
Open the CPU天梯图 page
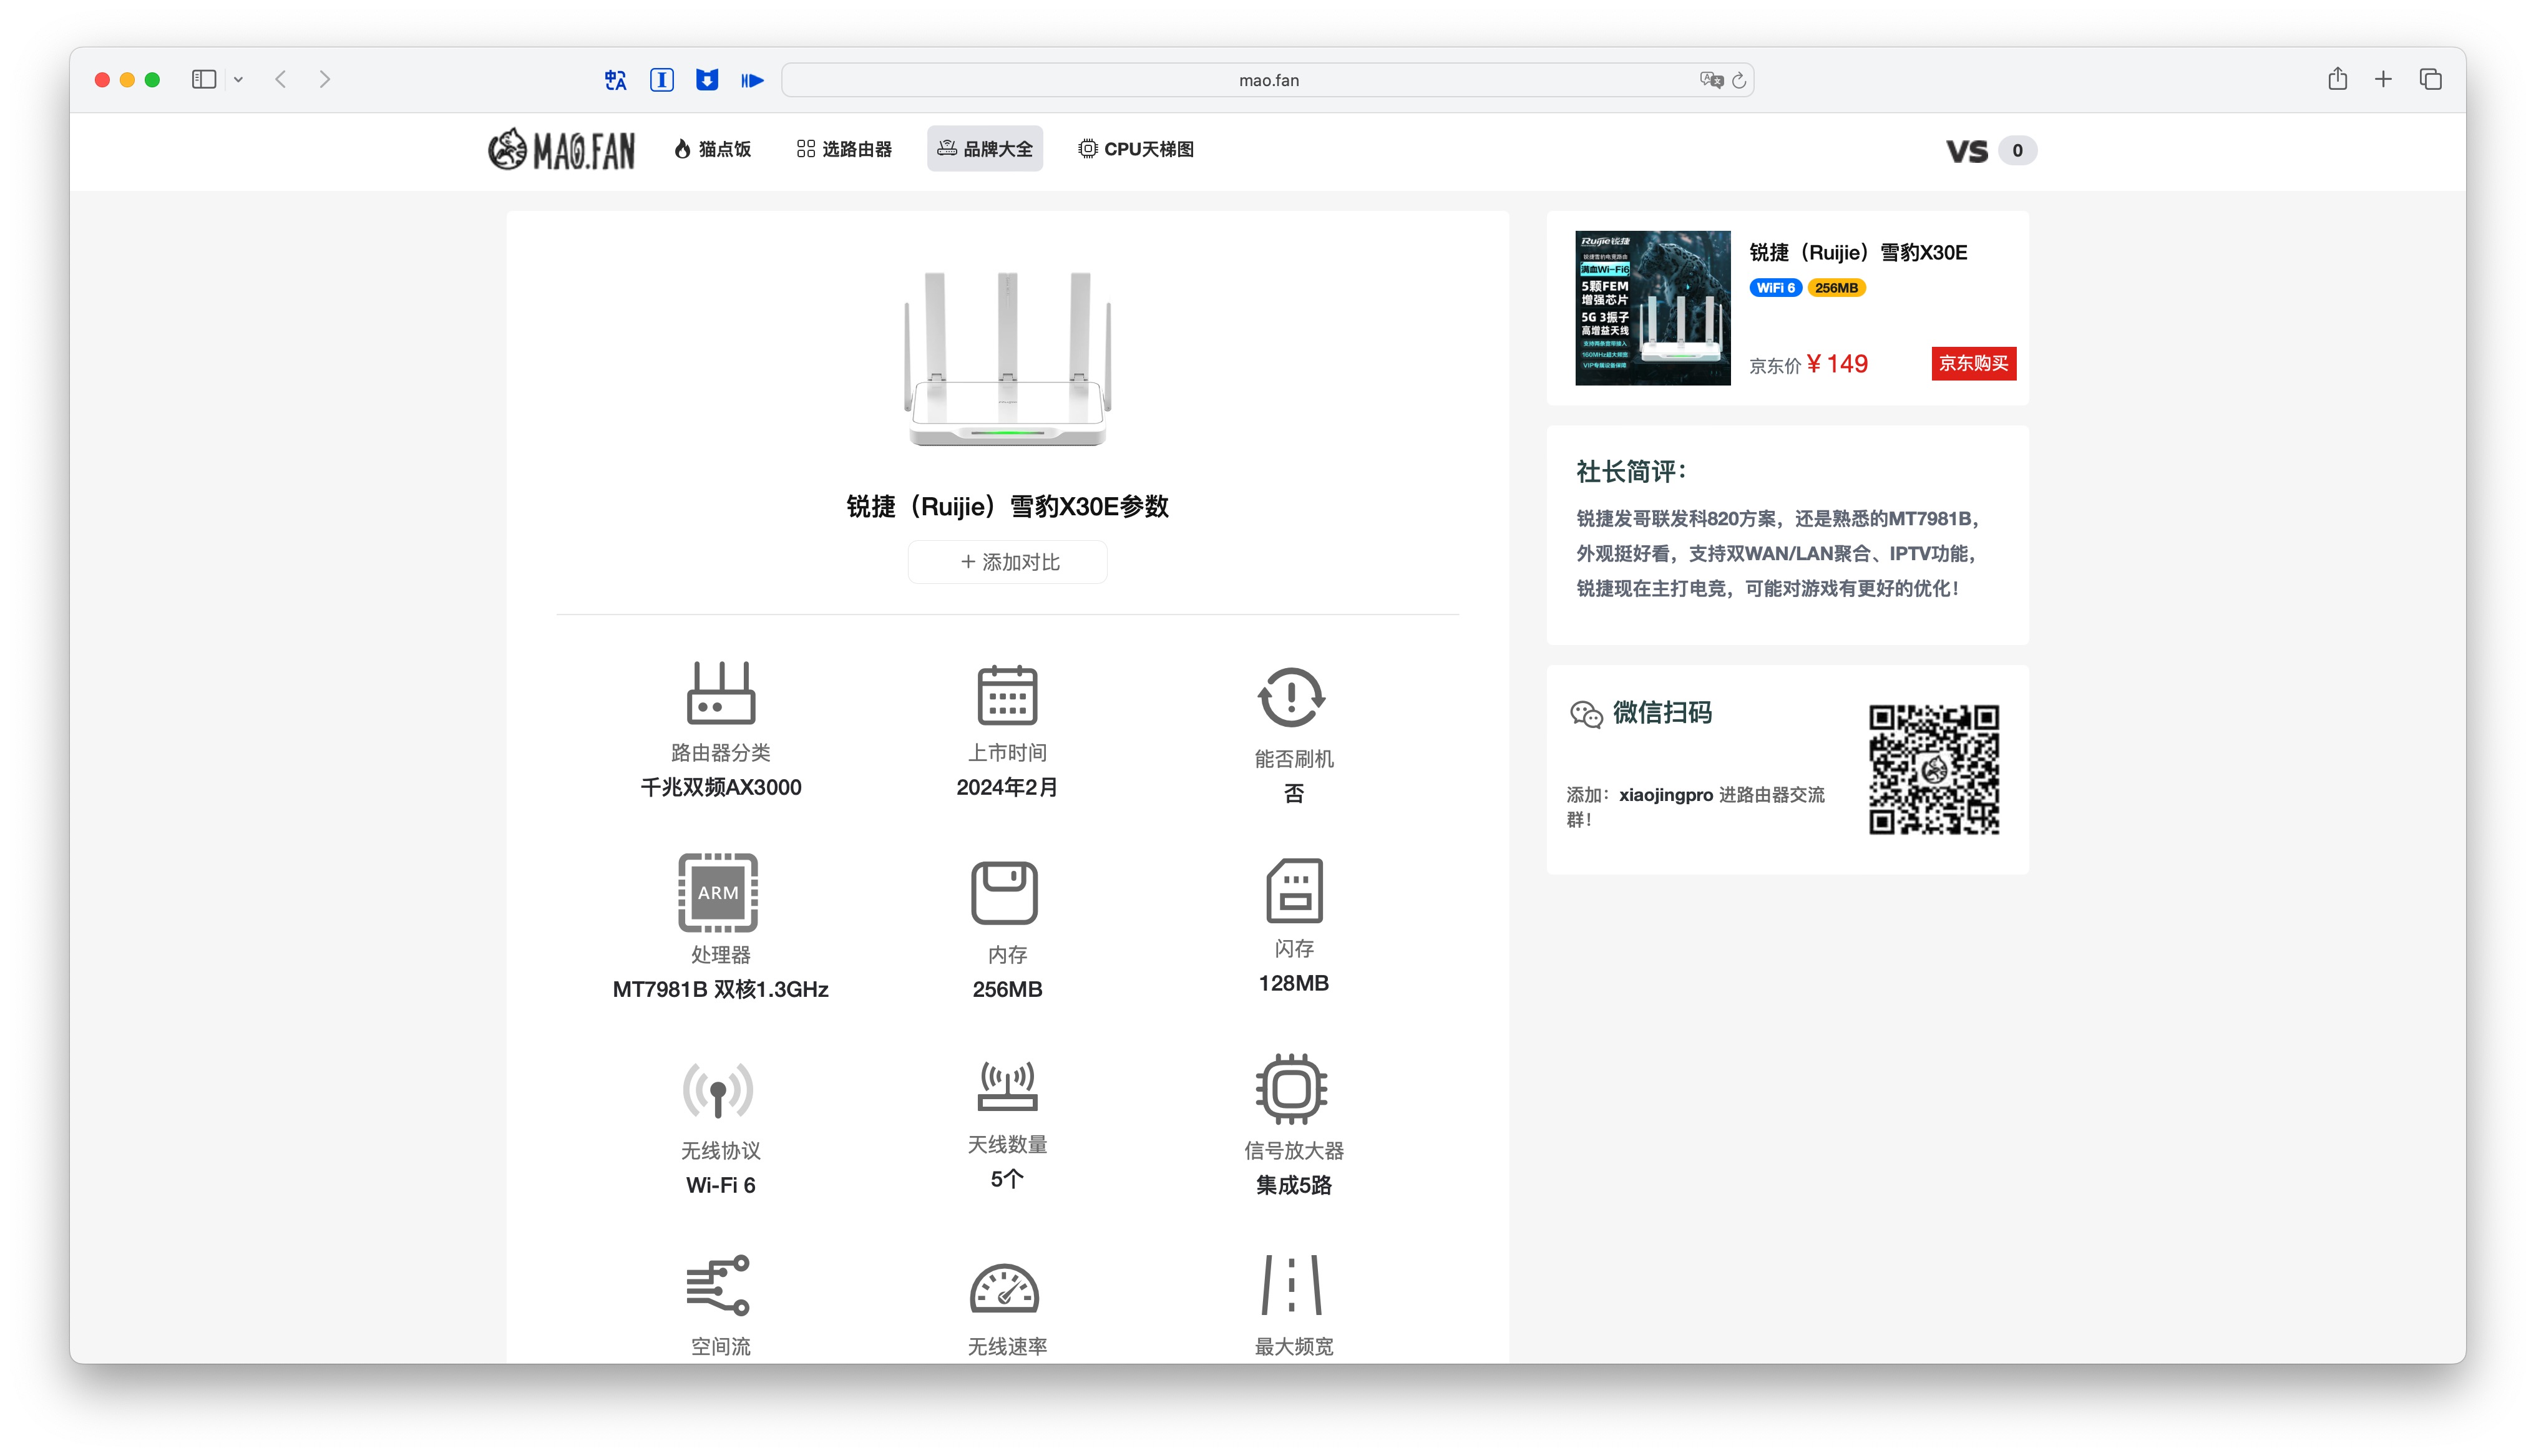point(1136,149)
